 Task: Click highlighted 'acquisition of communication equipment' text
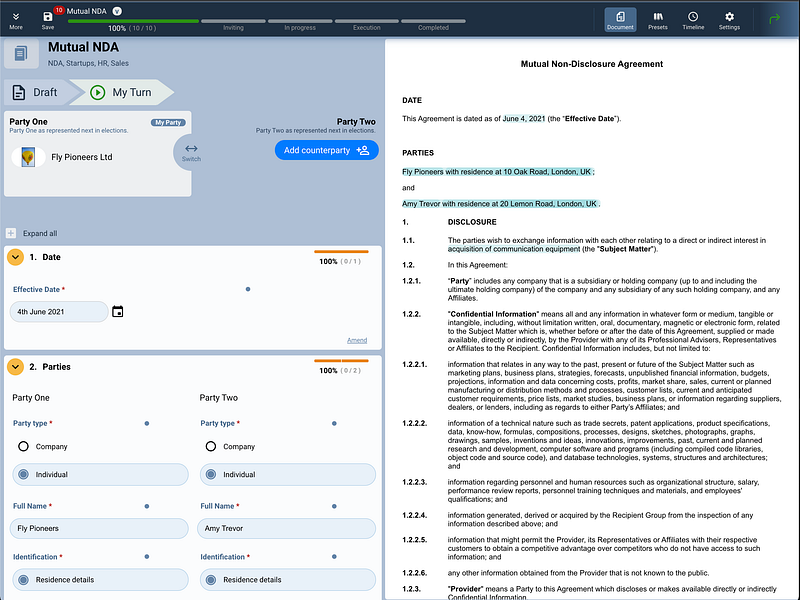[514, 249]
